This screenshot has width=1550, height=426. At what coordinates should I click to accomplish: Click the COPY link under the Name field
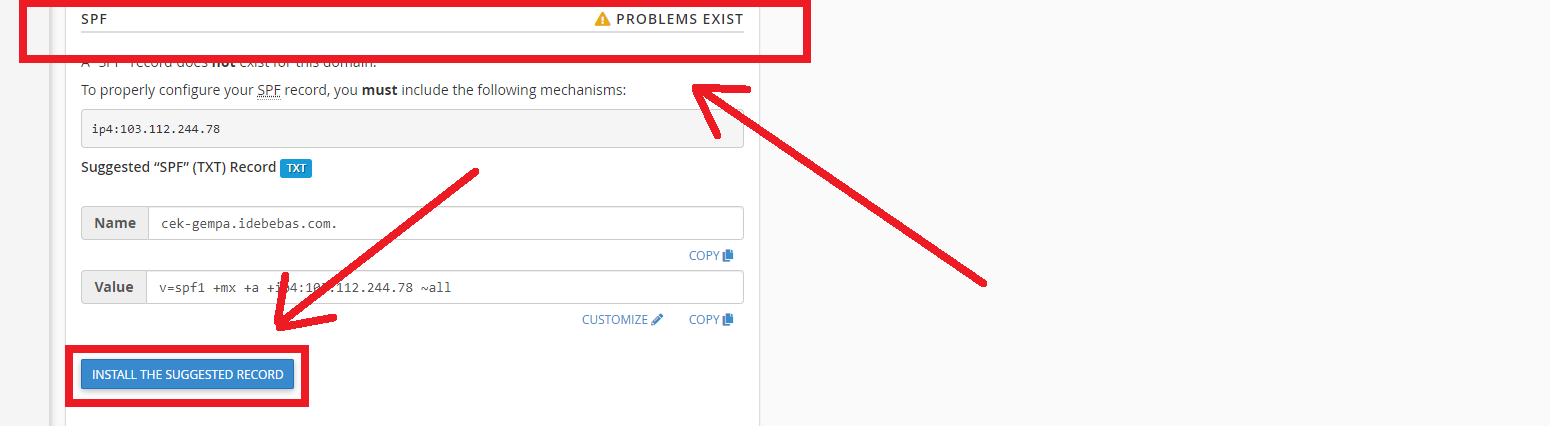tap(704, 255)
